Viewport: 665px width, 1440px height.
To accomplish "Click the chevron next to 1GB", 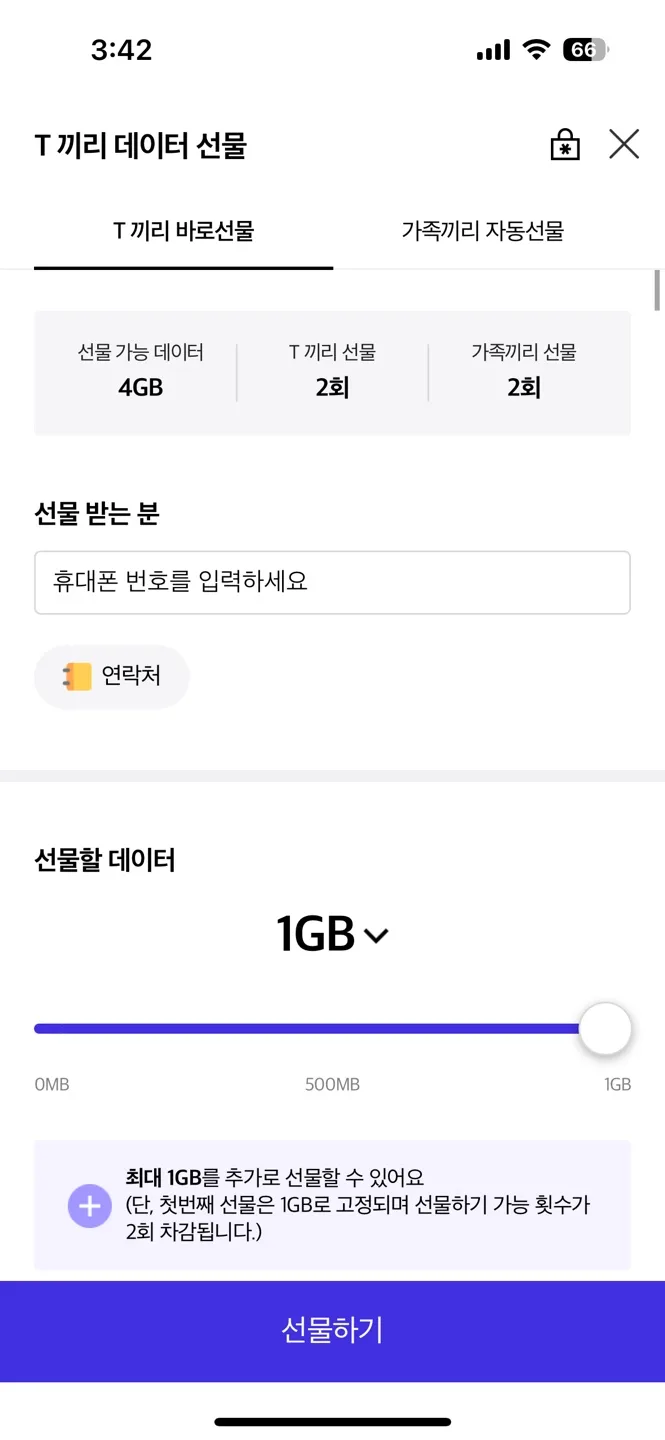I will (x=376, y=937).
